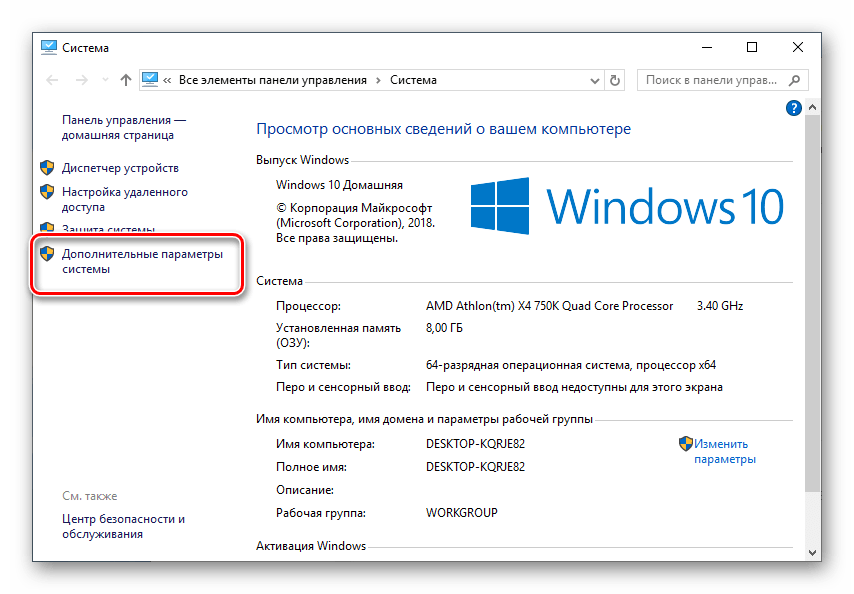854x594 pixels.
Task: Open Диспетчер устройств link
Action: (120, 168)
